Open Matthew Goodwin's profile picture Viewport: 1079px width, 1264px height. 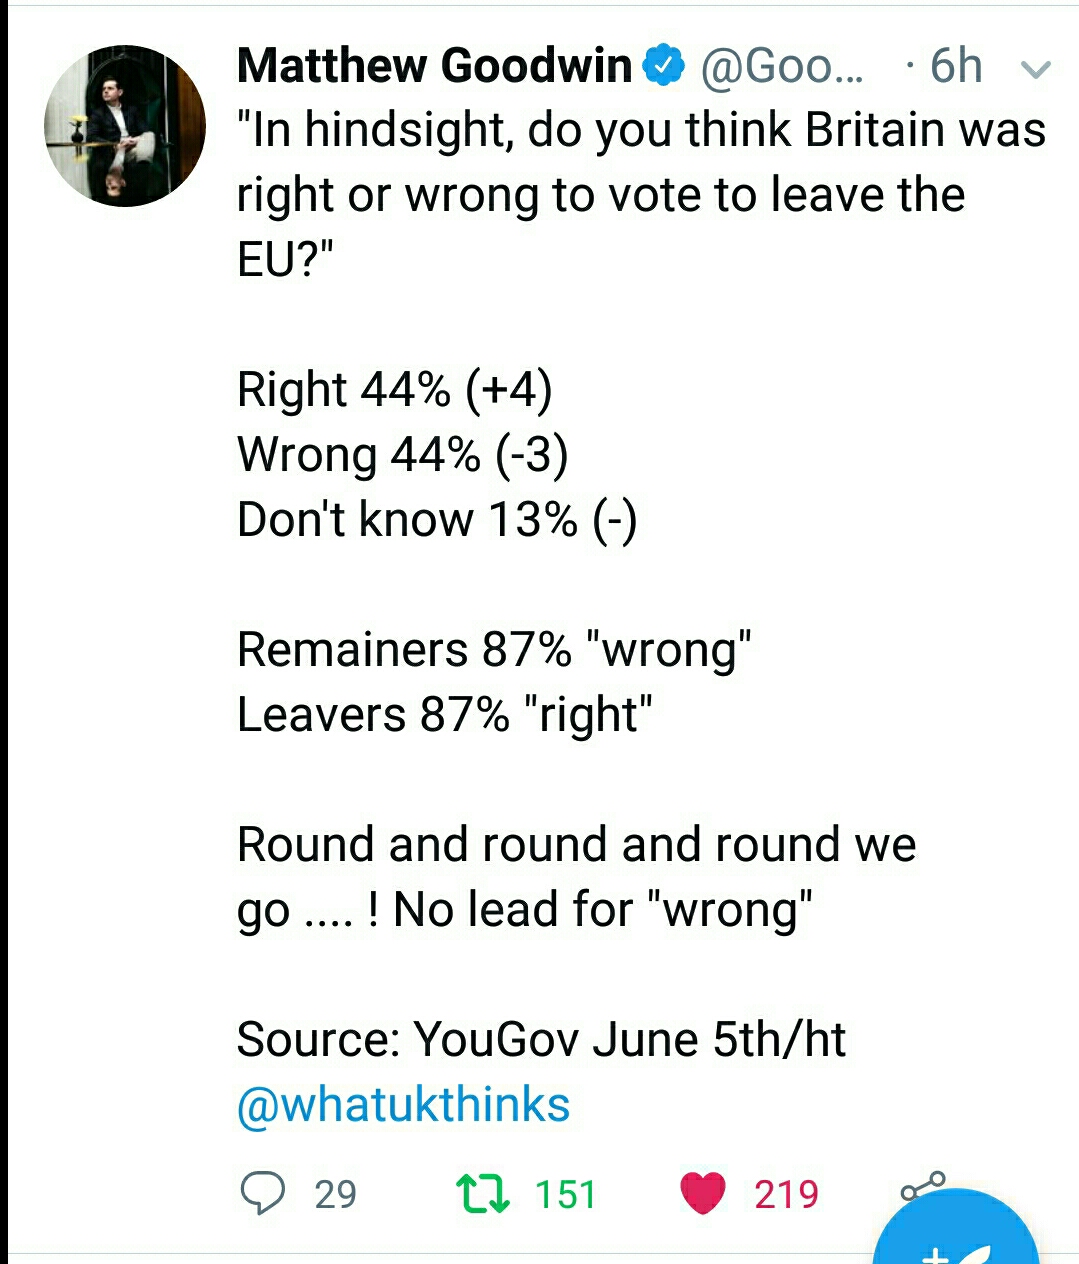[x=125, y=126]
